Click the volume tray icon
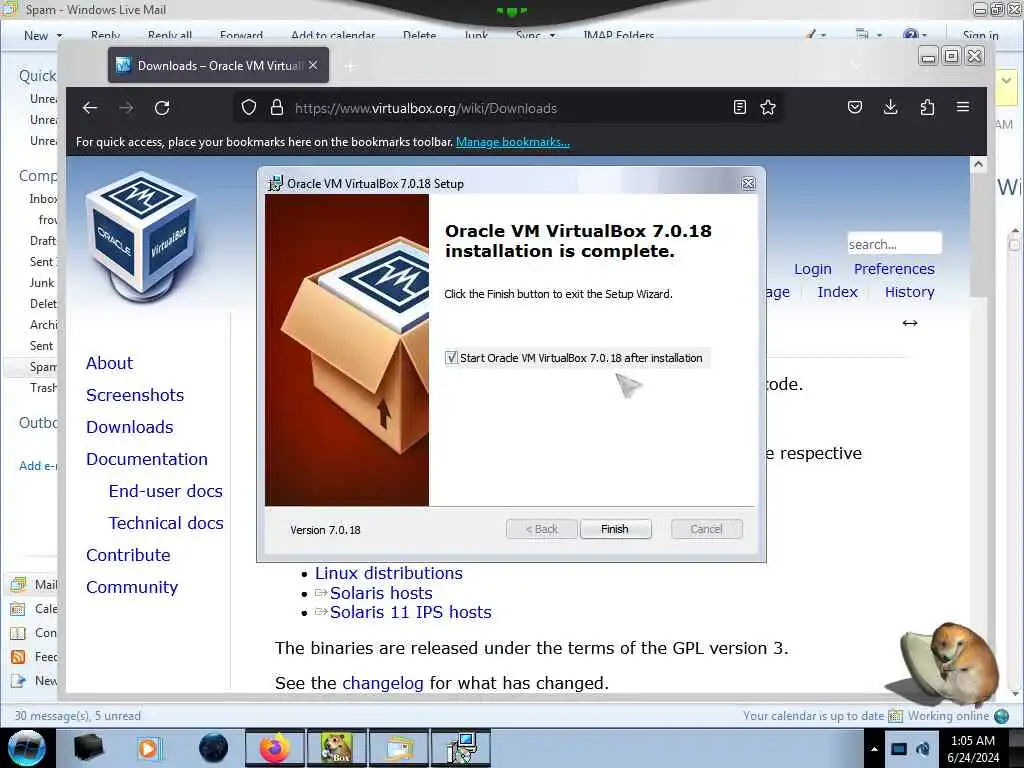 pyautogui.click(x=923, y=748)
